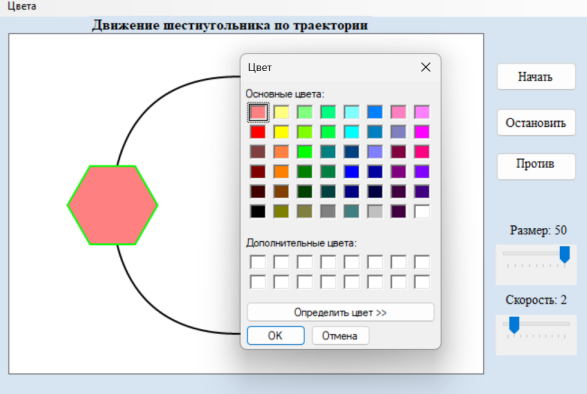Close the Цвет dialog with the X

[426, 67]
